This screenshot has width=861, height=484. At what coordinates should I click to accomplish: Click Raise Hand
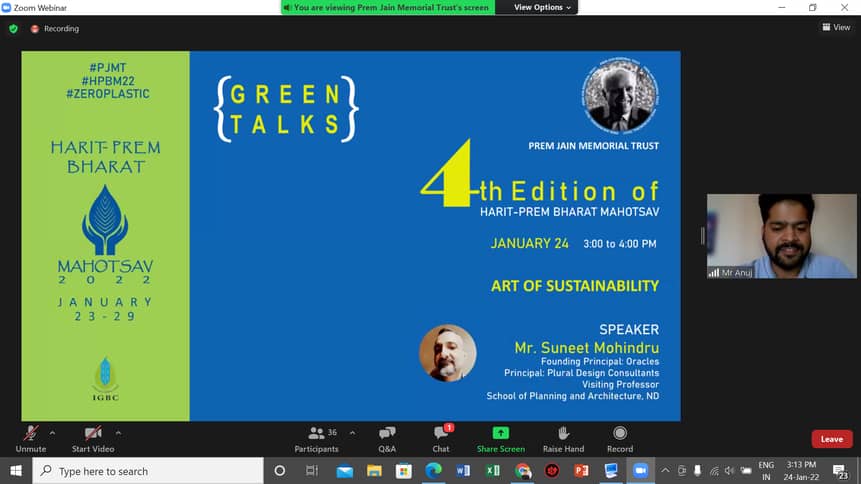563,436
